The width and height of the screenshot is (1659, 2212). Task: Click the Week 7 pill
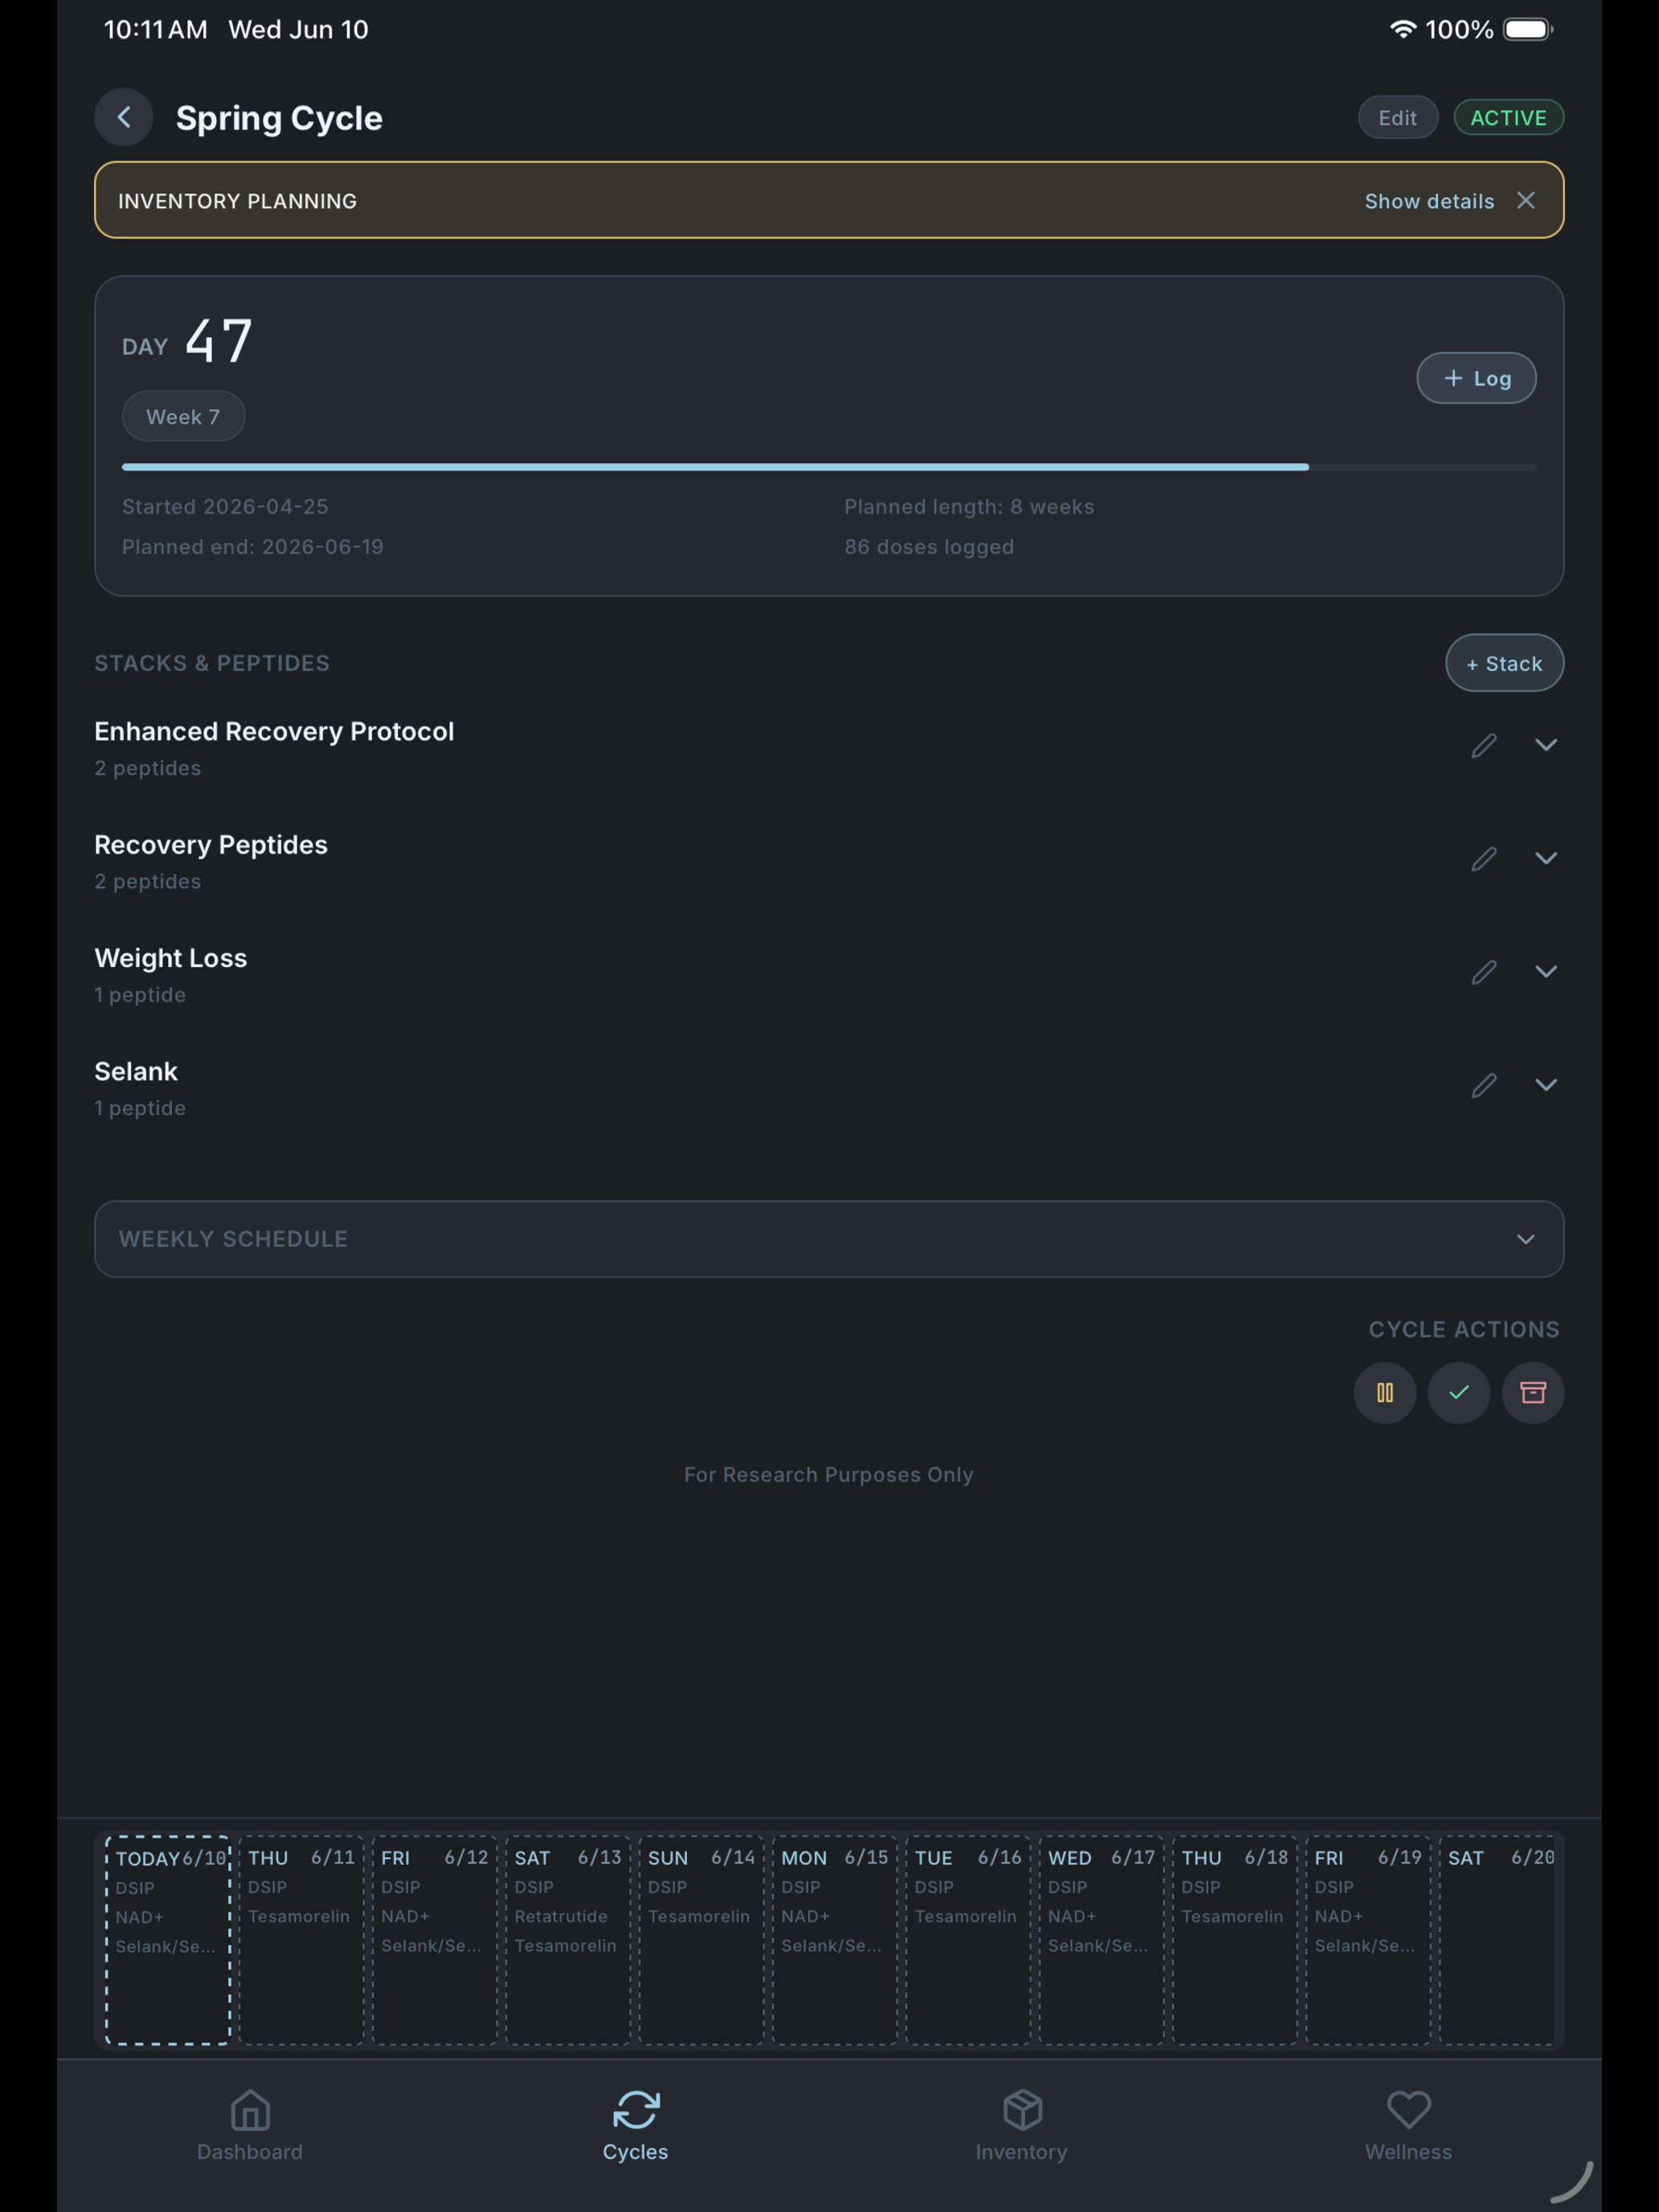point(183,417)
